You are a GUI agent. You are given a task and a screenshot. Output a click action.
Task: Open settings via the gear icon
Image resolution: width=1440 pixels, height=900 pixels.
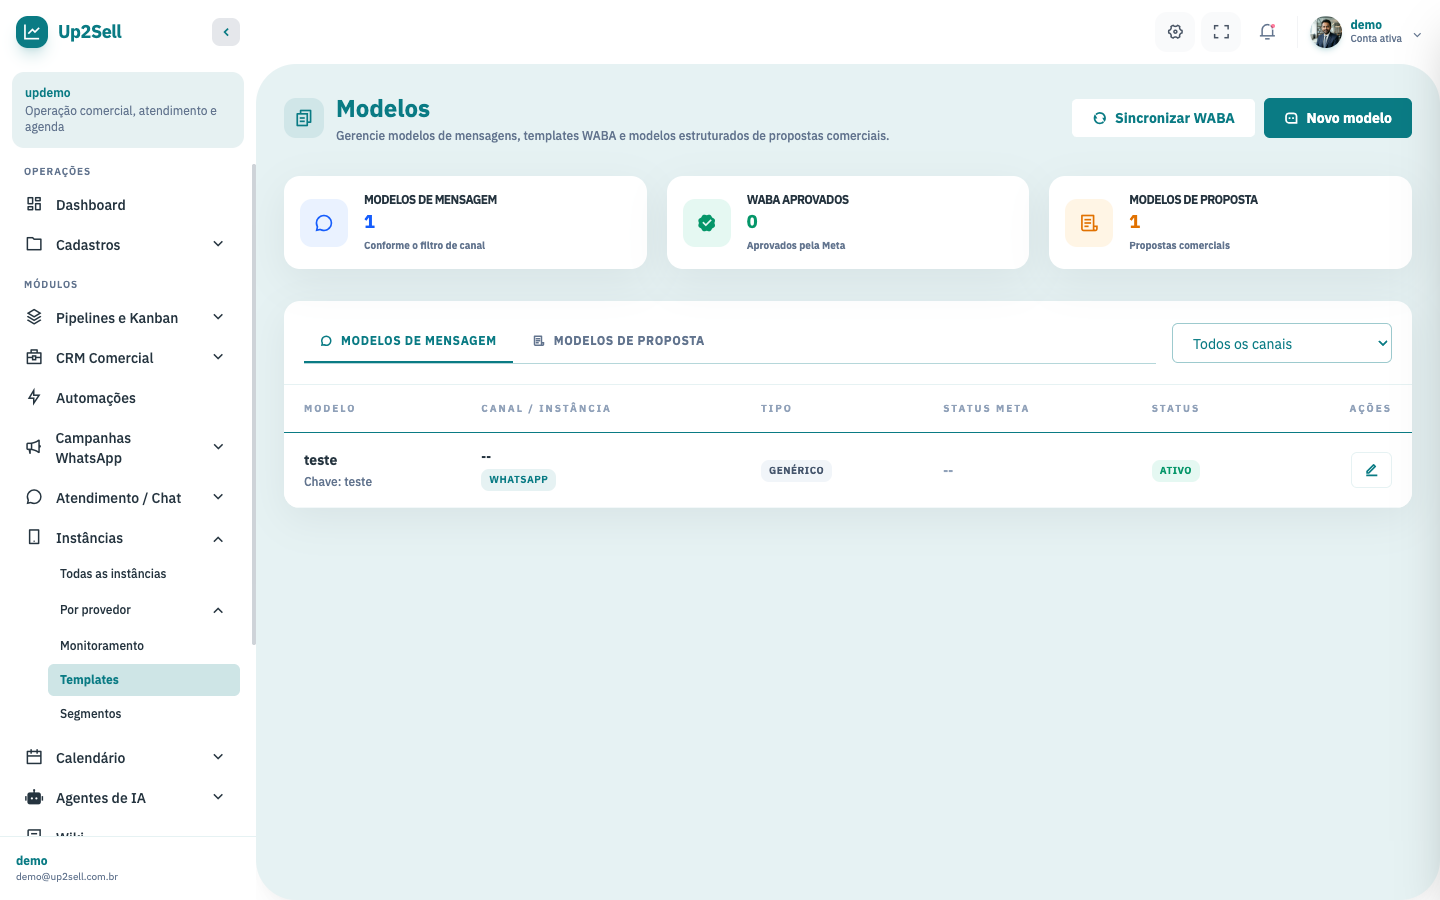click(1175, 32)
